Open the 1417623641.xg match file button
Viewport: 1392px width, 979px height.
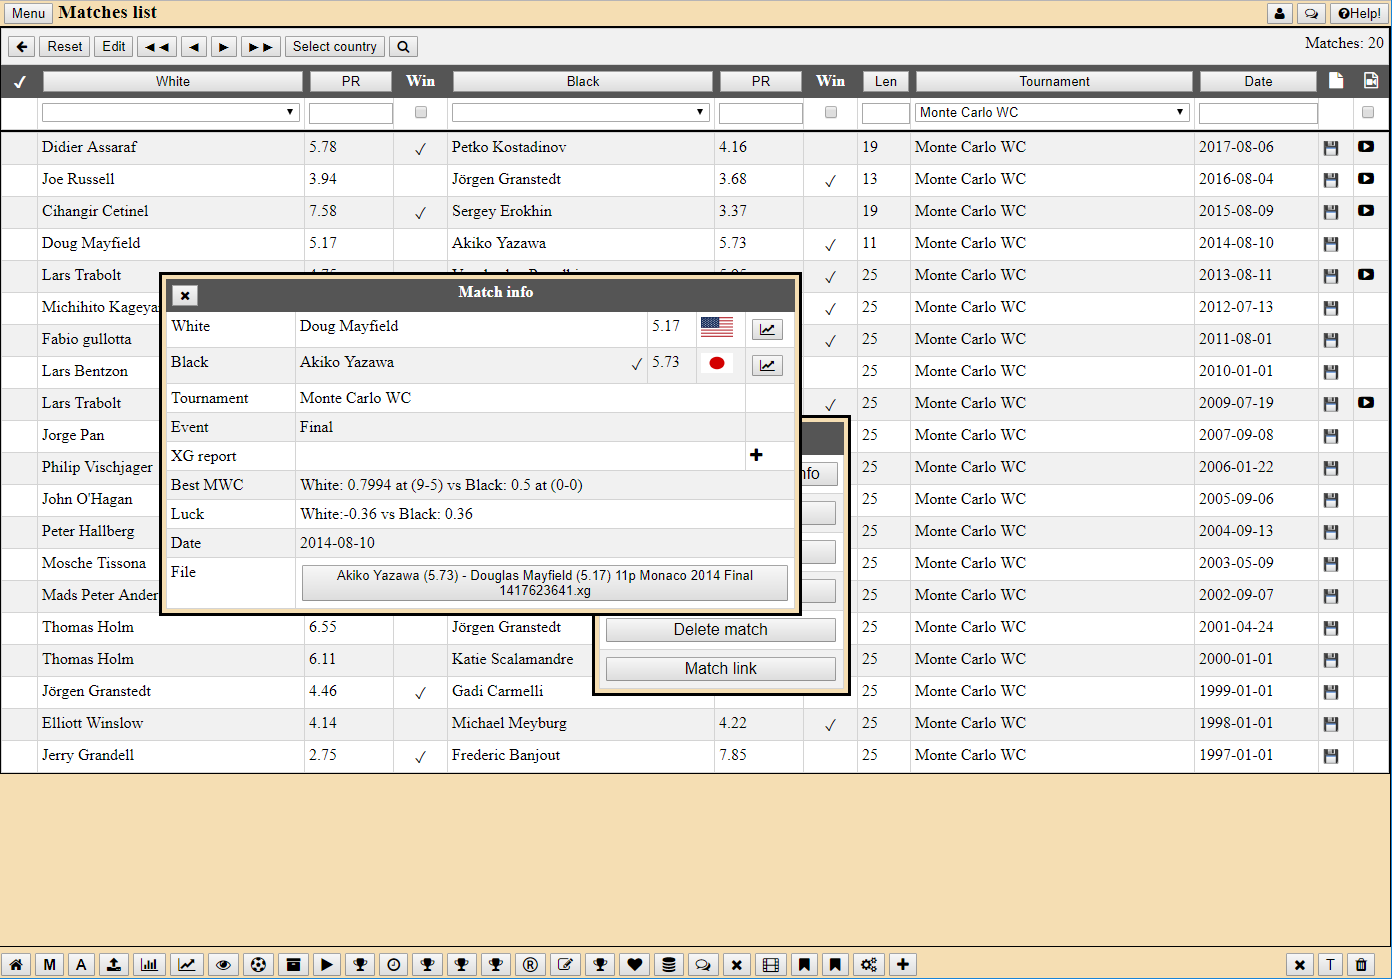(x=545, y=583)
